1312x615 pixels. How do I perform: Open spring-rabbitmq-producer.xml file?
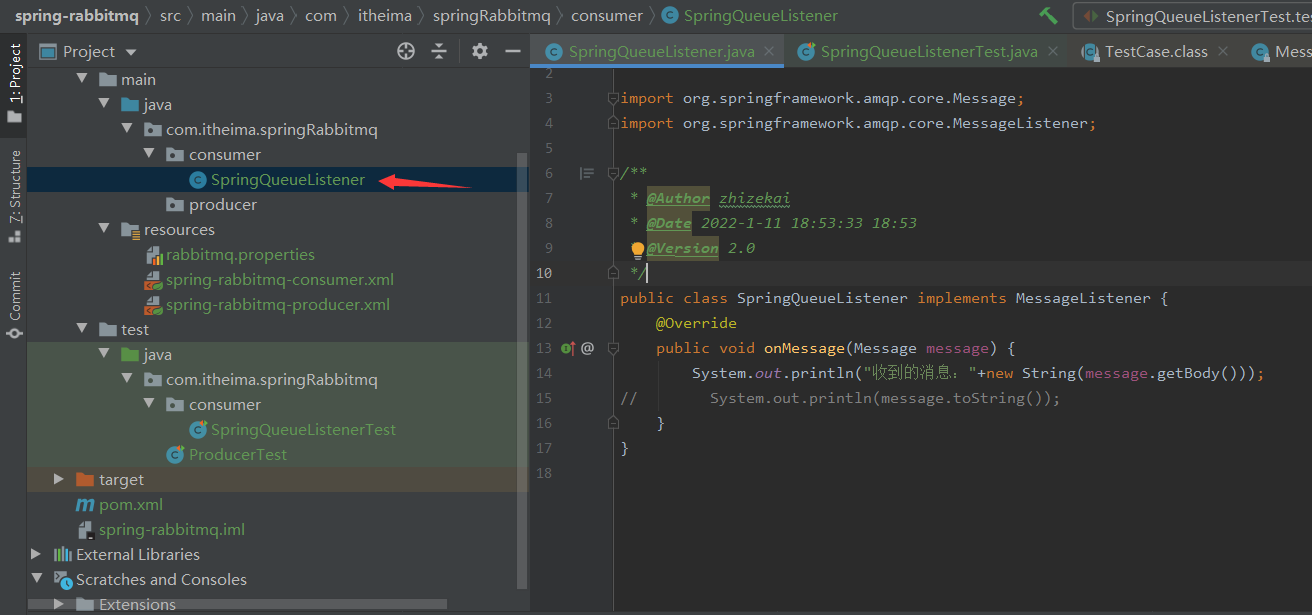coord(278,304)
